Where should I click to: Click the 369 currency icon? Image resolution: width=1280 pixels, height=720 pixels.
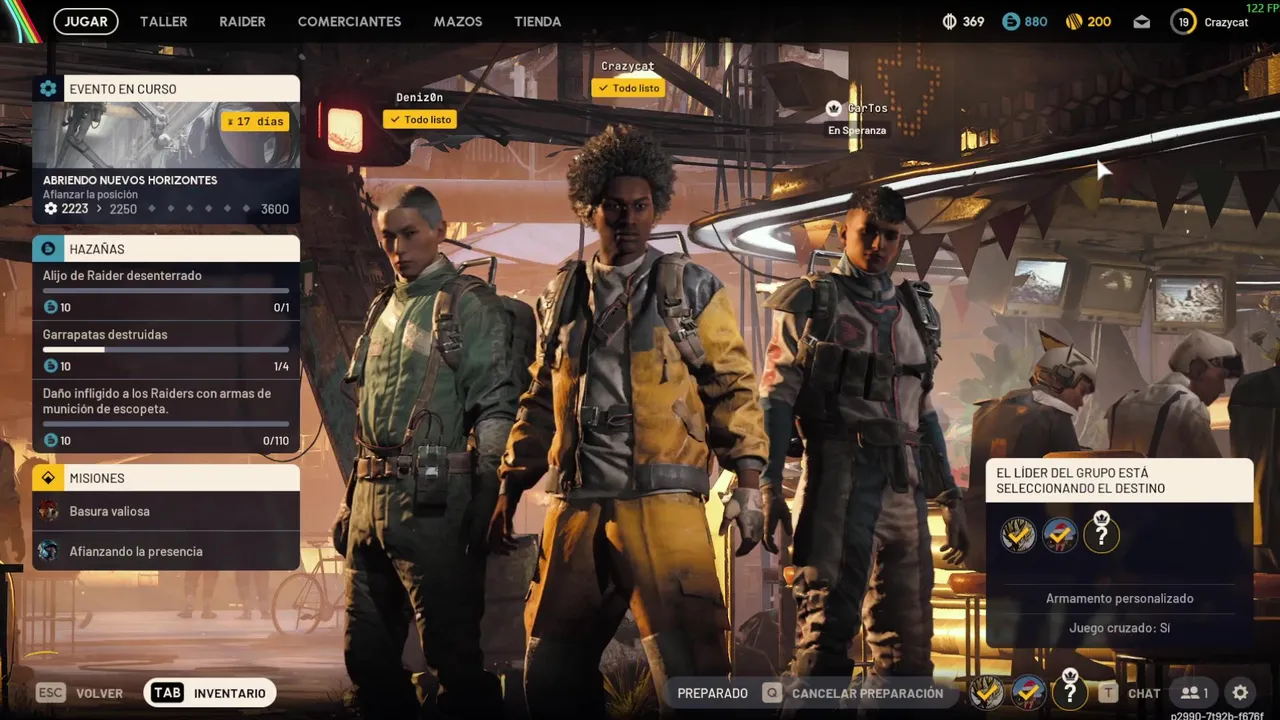(950, 21)
